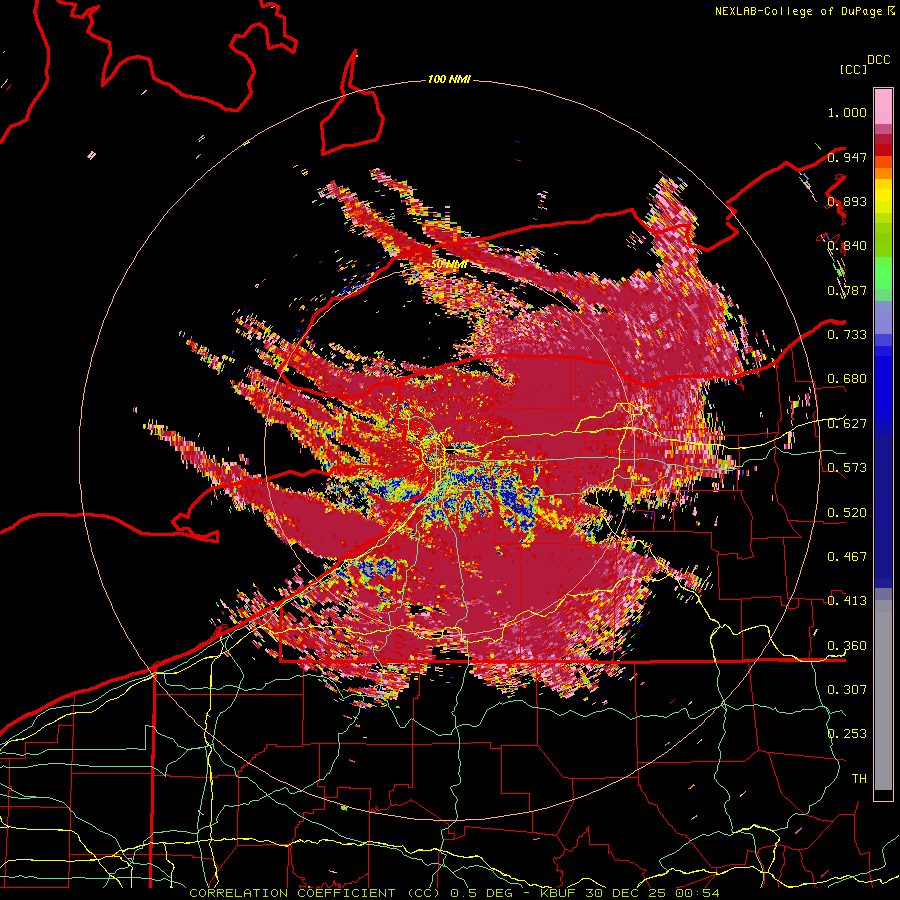Click the DCC label above the color scale
The image size is (900, 900).
tap(878, 60)
